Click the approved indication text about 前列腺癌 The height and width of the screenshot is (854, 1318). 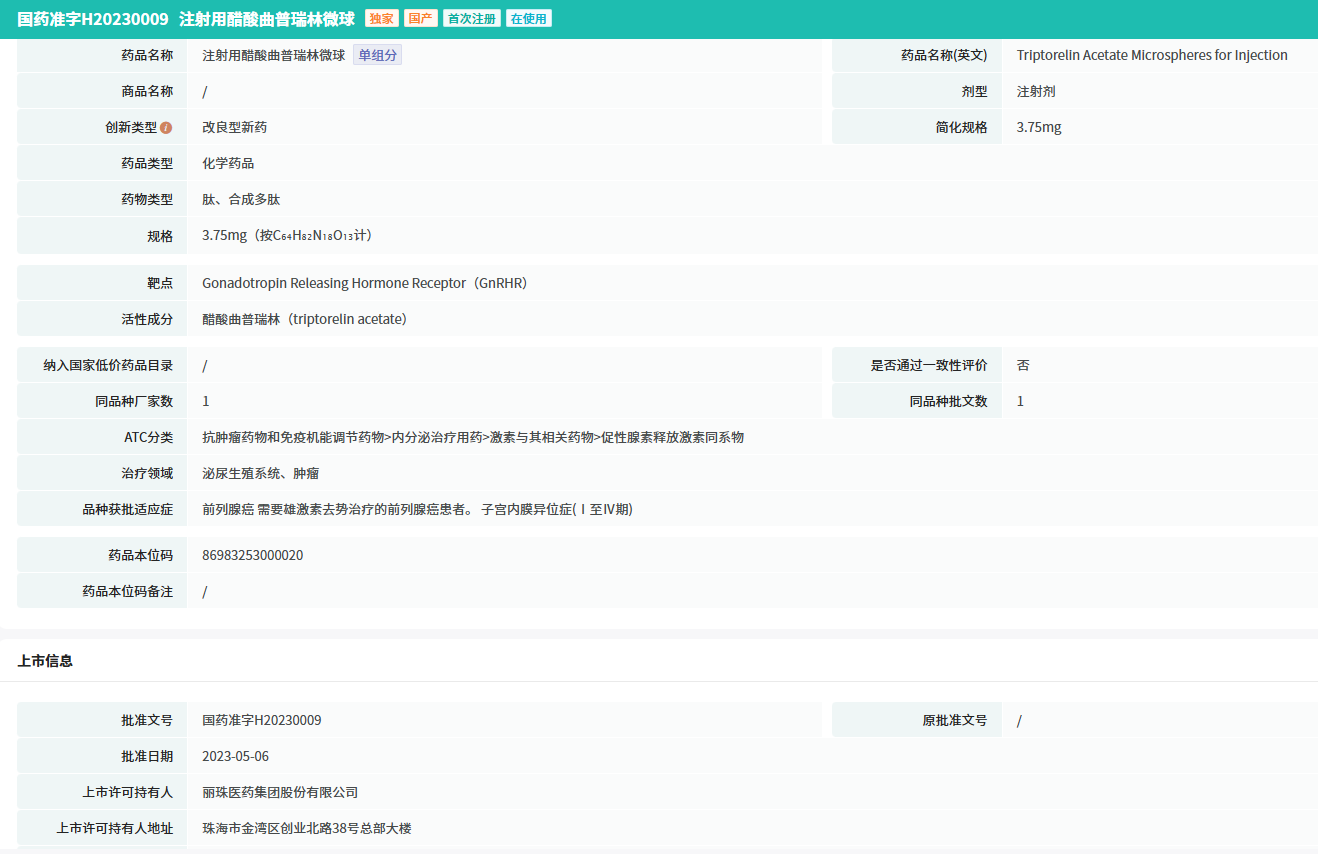[417, 510]
